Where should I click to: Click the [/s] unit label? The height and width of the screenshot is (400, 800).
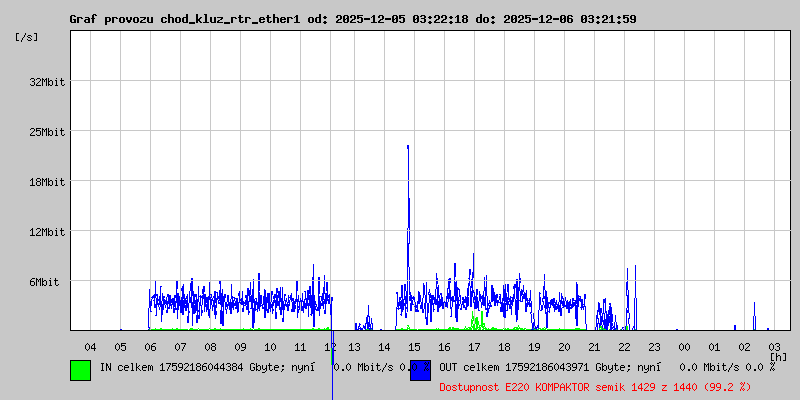click(27, 37)
